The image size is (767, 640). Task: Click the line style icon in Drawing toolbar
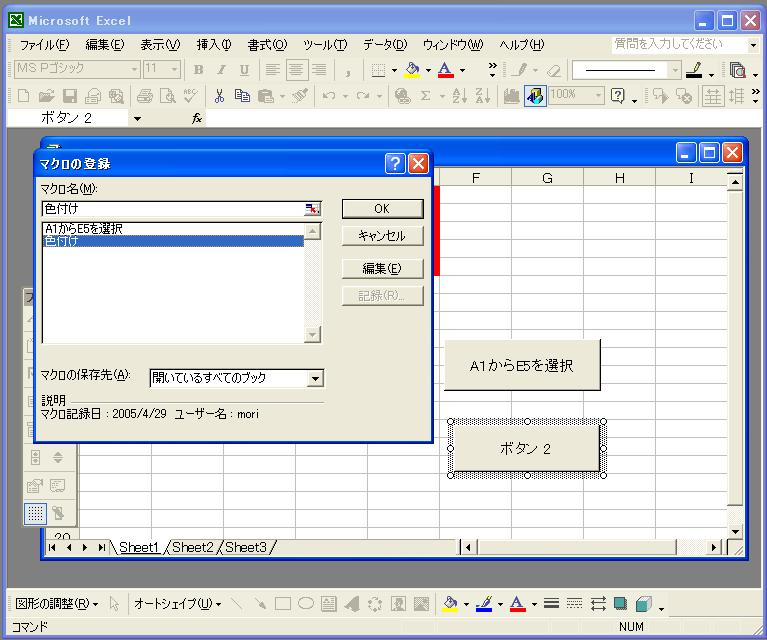pyautogui.click(x=551, y=604)
